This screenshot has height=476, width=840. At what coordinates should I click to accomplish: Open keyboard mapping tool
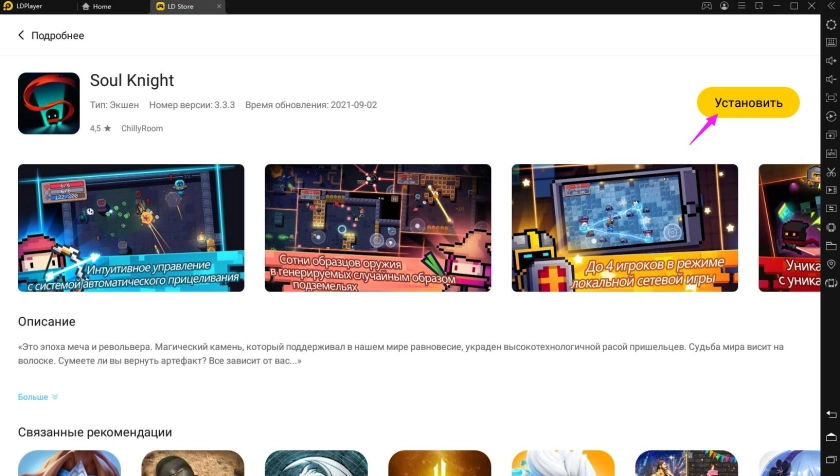click(831, 42)
